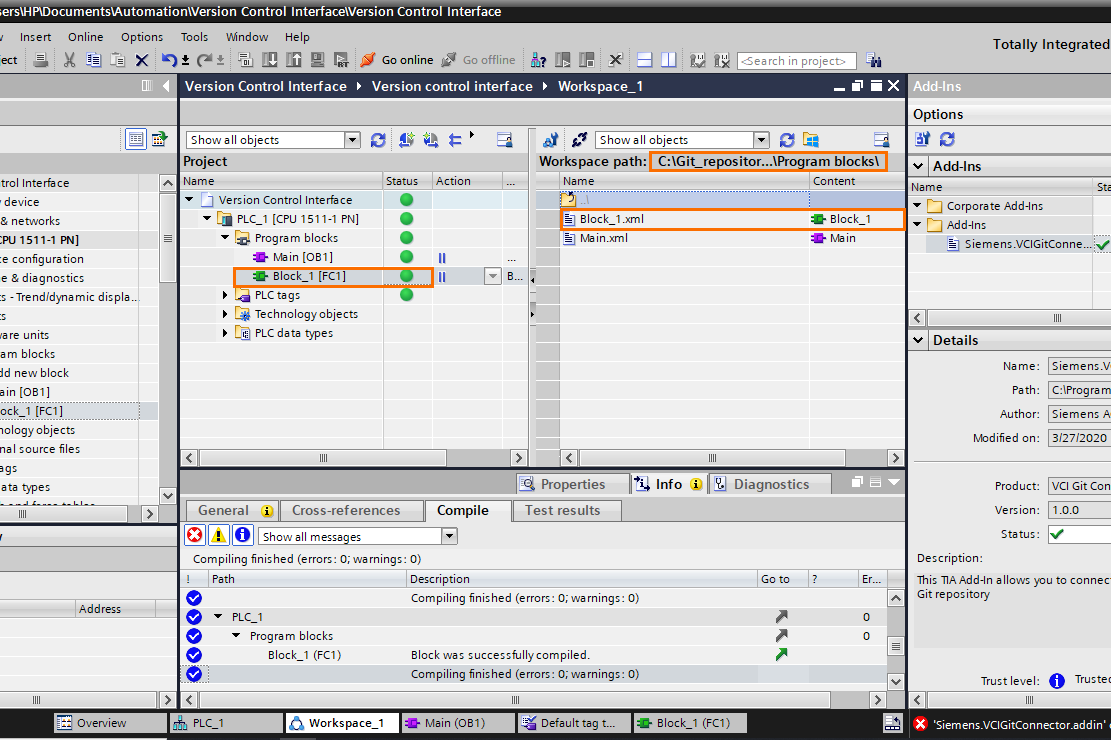Screen dimensions: 1111x740
Task: Switch to Properties tab
Action: click(573, 484)
